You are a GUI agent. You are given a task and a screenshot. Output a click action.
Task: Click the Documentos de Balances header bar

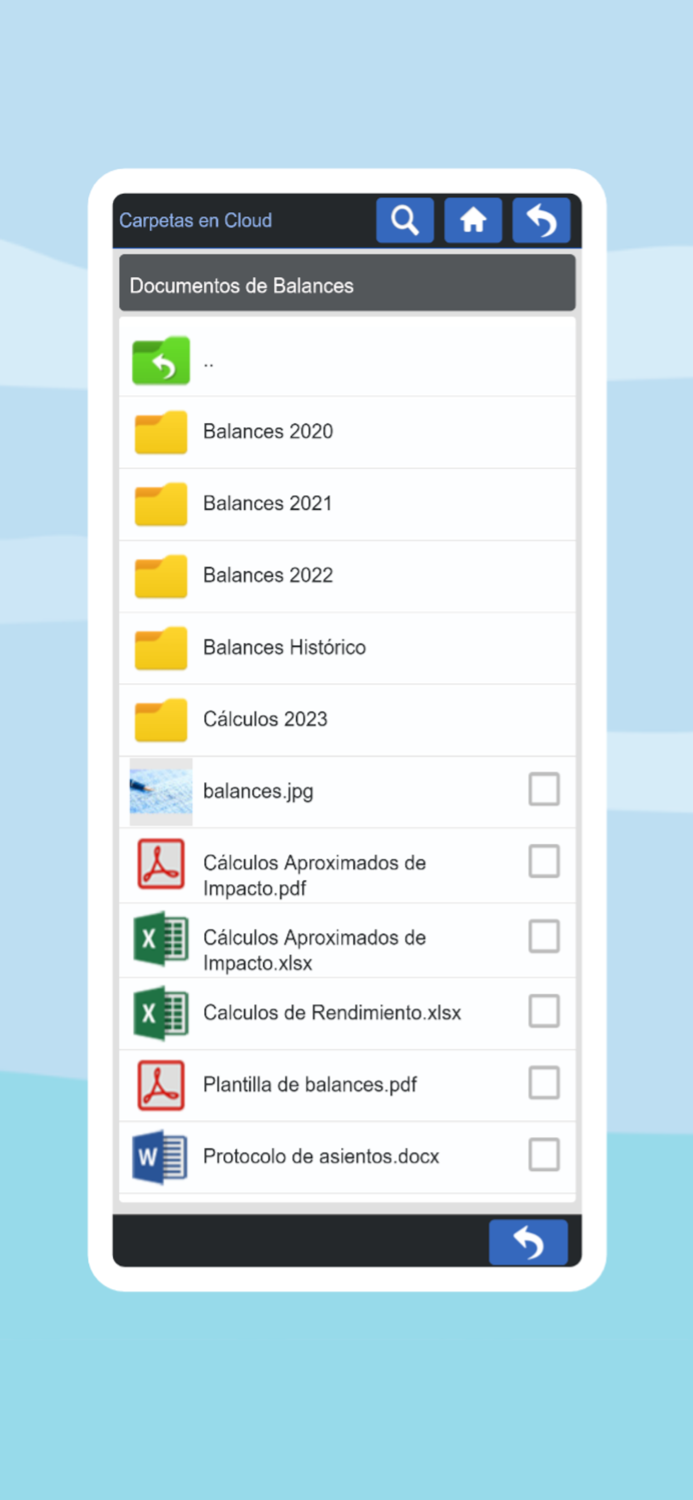347,284
